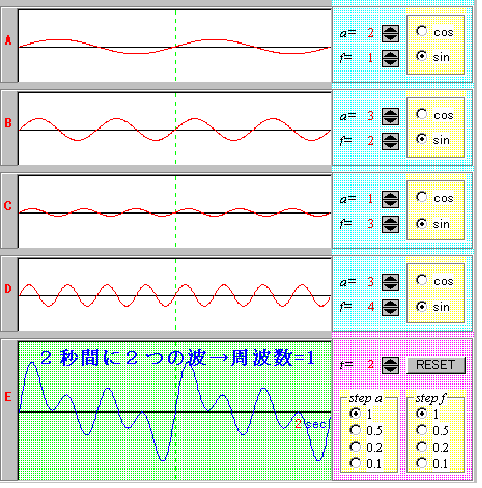This screenshot has height=488, width=482.
Task: Click the frequency stepper for wave C
Action: click(x=390, y=224)
